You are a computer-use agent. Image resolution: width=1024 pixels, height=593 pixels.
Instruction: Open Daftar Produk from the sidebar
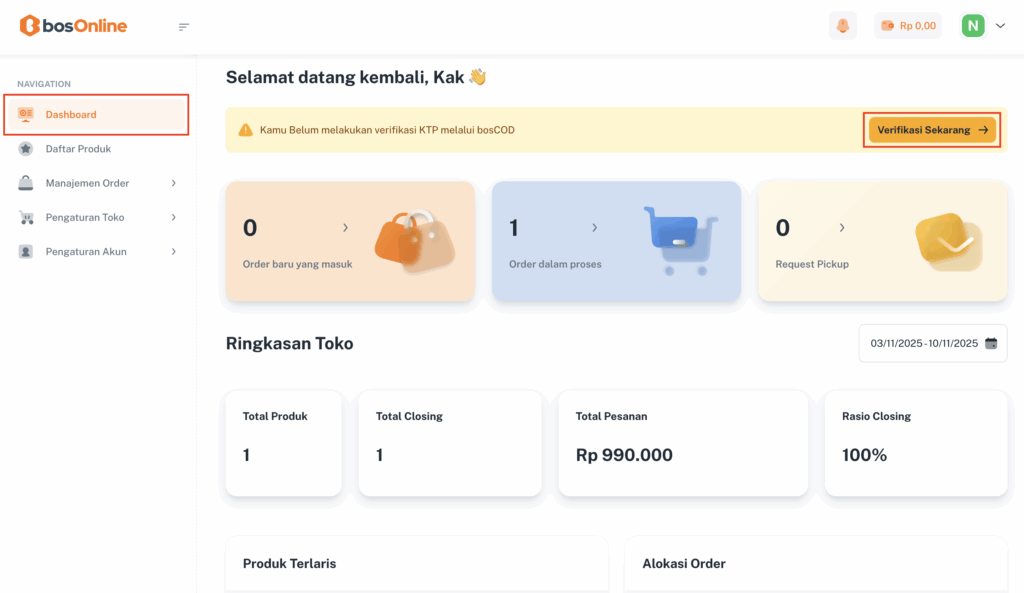point(78,149)
